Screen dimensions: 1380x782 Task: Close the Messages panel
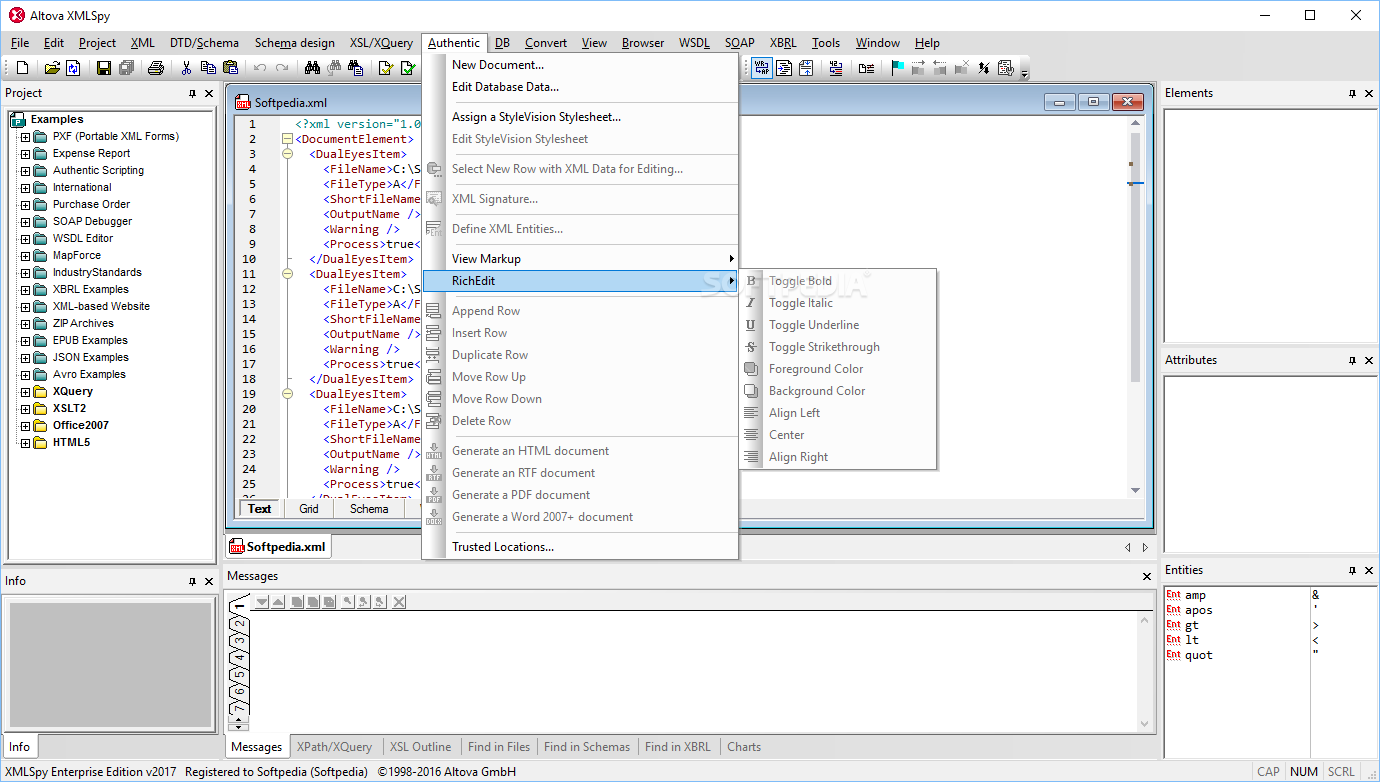click(x=1147, y=576)
